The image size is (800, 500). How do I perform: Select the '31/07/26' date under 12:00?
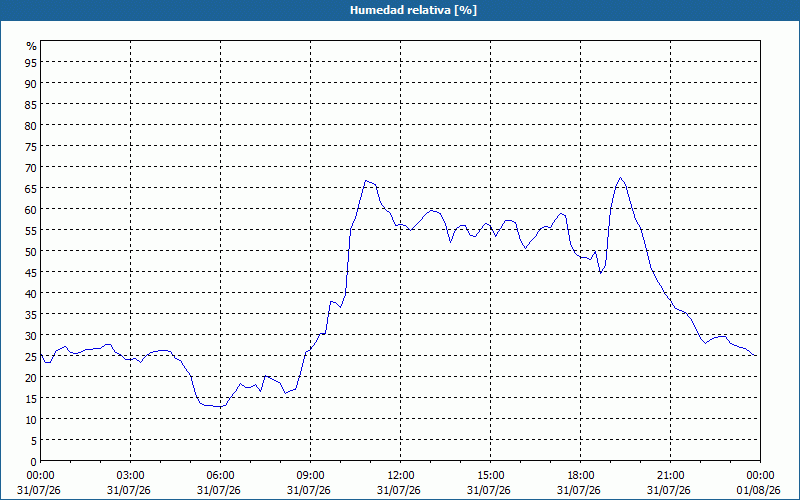(399, 490)
